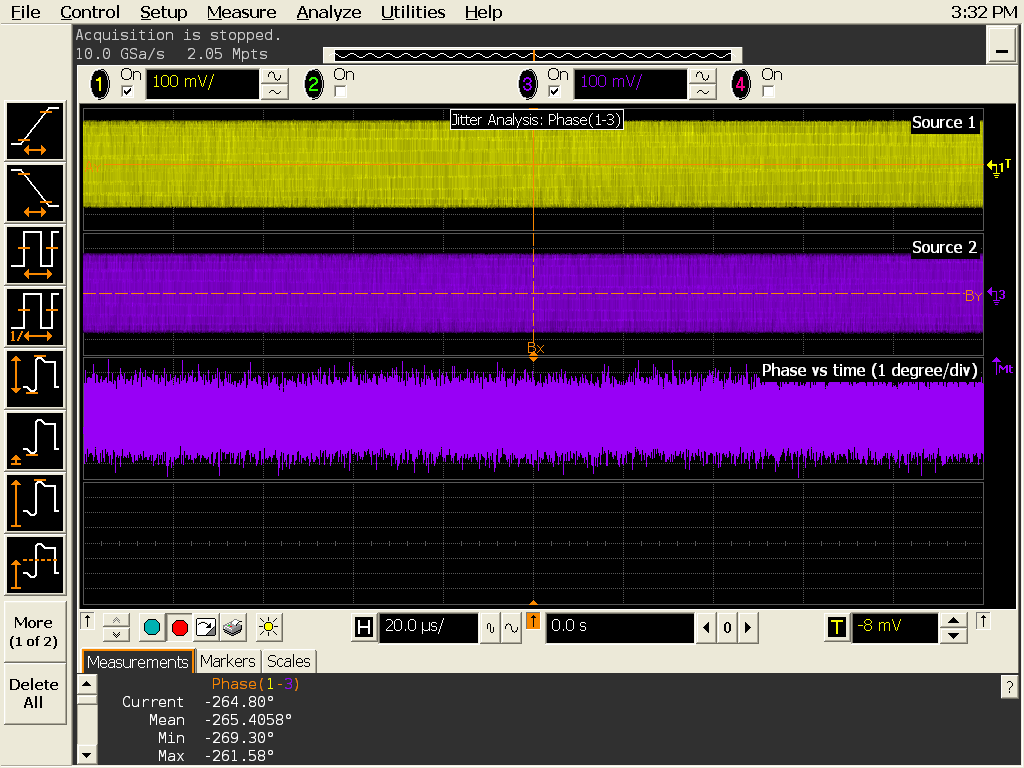
Task: Switch to the Markers tab
Action: point(227,661)
